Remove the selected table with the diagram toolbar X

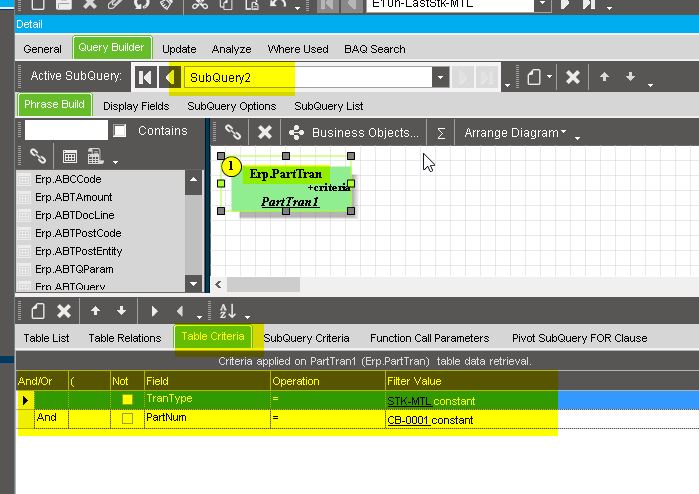click(x=265, y=132)
